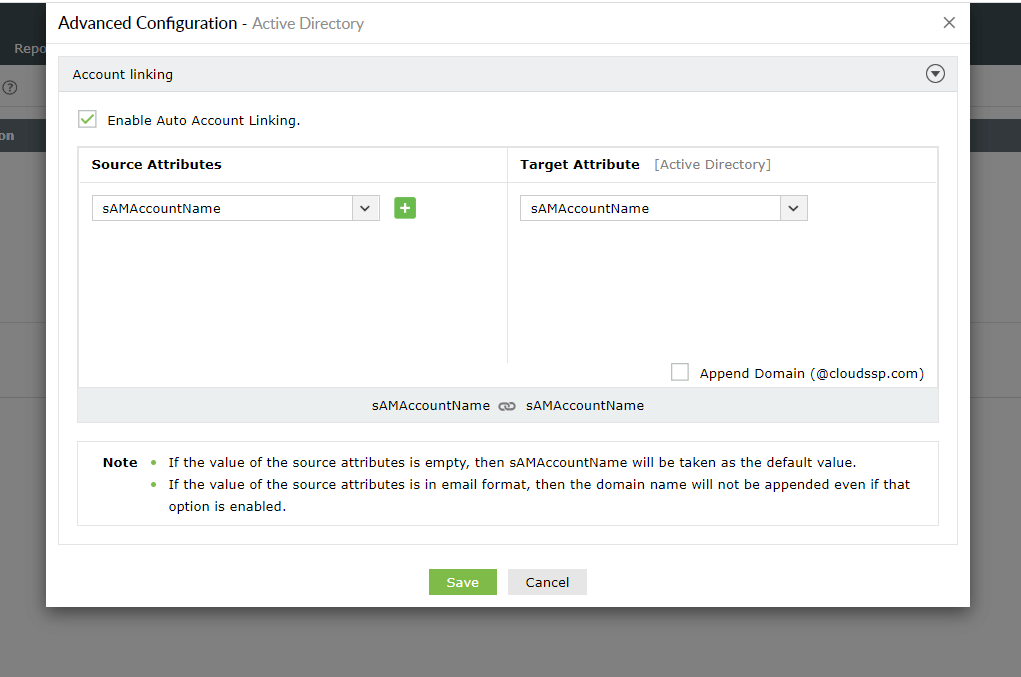The width and height of the screenshot is (1021, 677).
Task: Click the Source Attributes dropdown arrow
Action: coord(365,208)
